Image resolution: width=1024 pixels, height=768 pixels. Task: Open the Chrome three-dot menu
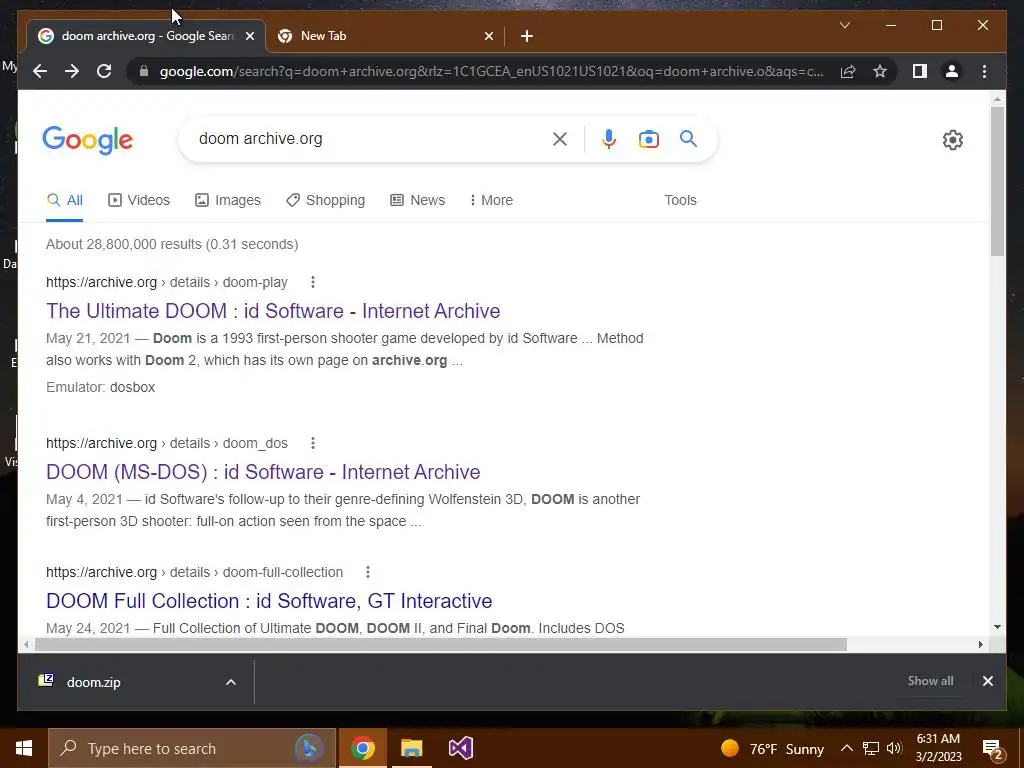tap(984, 71)
